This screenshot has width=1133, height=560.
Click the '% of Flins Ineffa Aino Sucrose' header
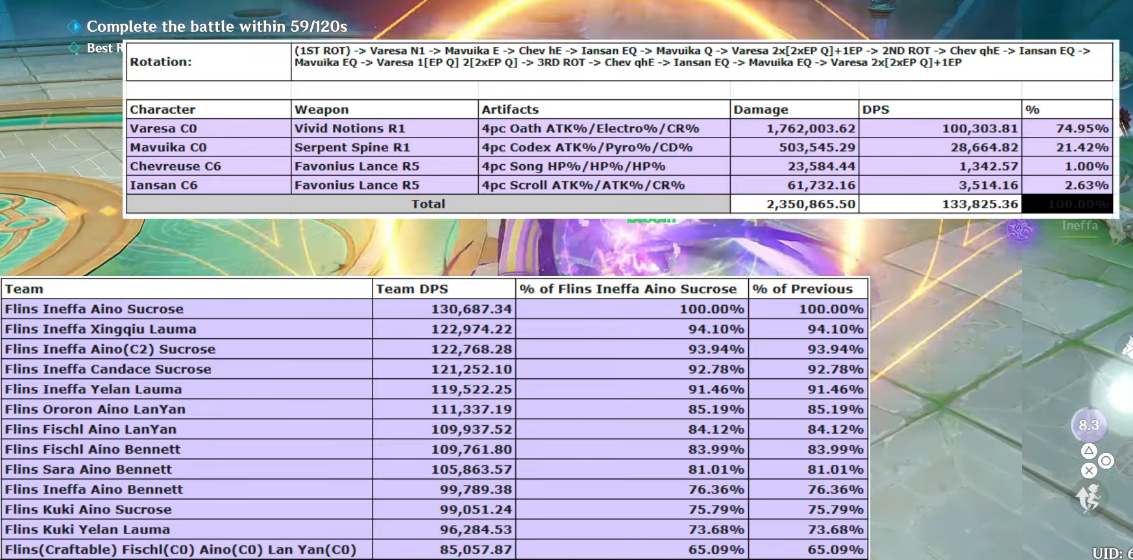[632, 289]
